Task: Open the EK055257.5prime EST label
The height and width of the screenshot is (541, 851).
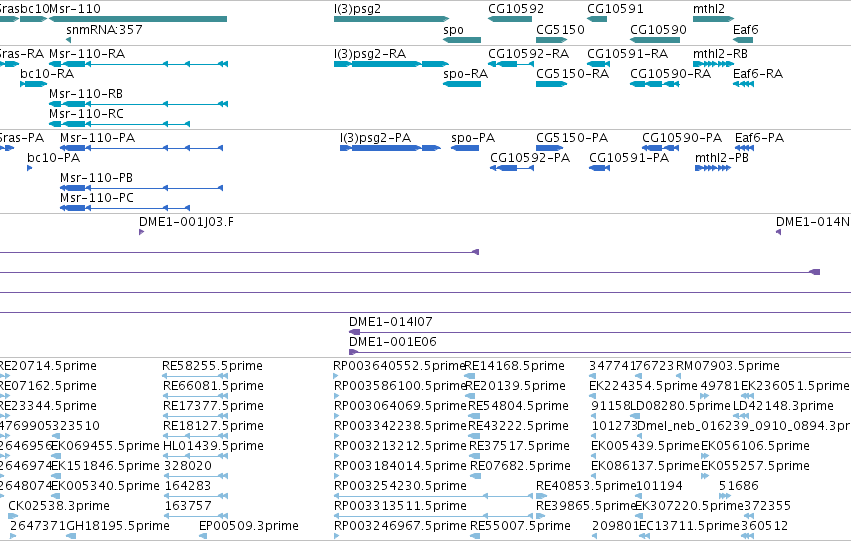Action: (755, 466)
